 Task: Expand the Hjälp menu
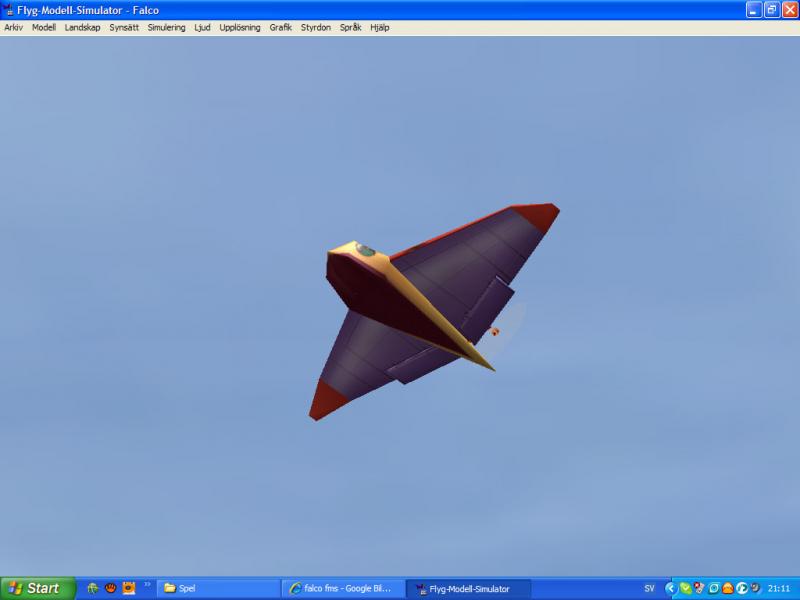tap(380, 28)
